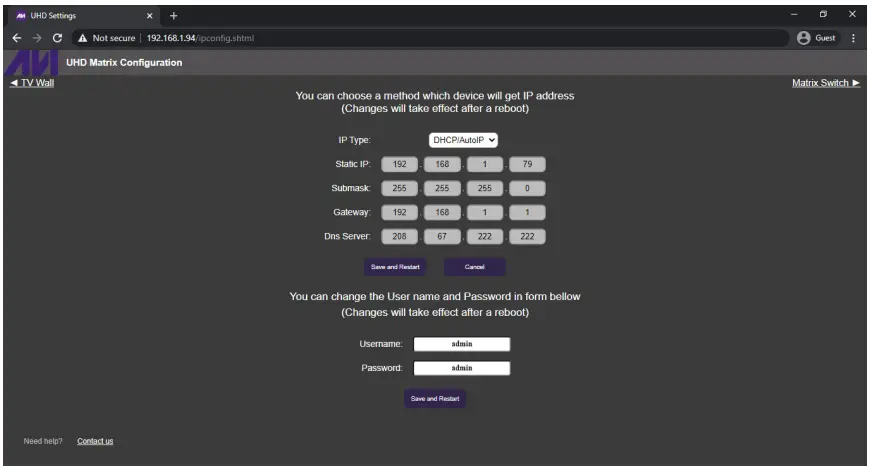The width and height of the screenshot is (873, 474).
Task: Click Static IP last octet 79 field
Action: point(527,164)
